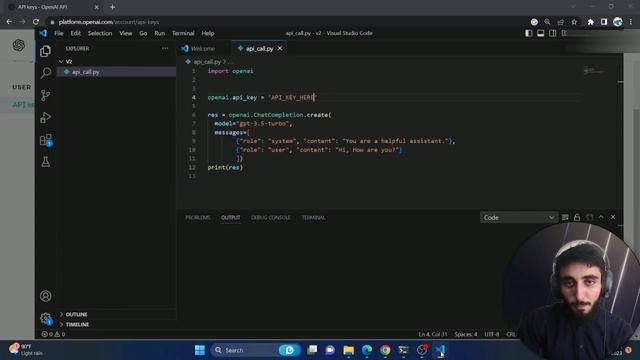640x360 pixels.
Task: Open the Extensions view
Action: (46, 140)
